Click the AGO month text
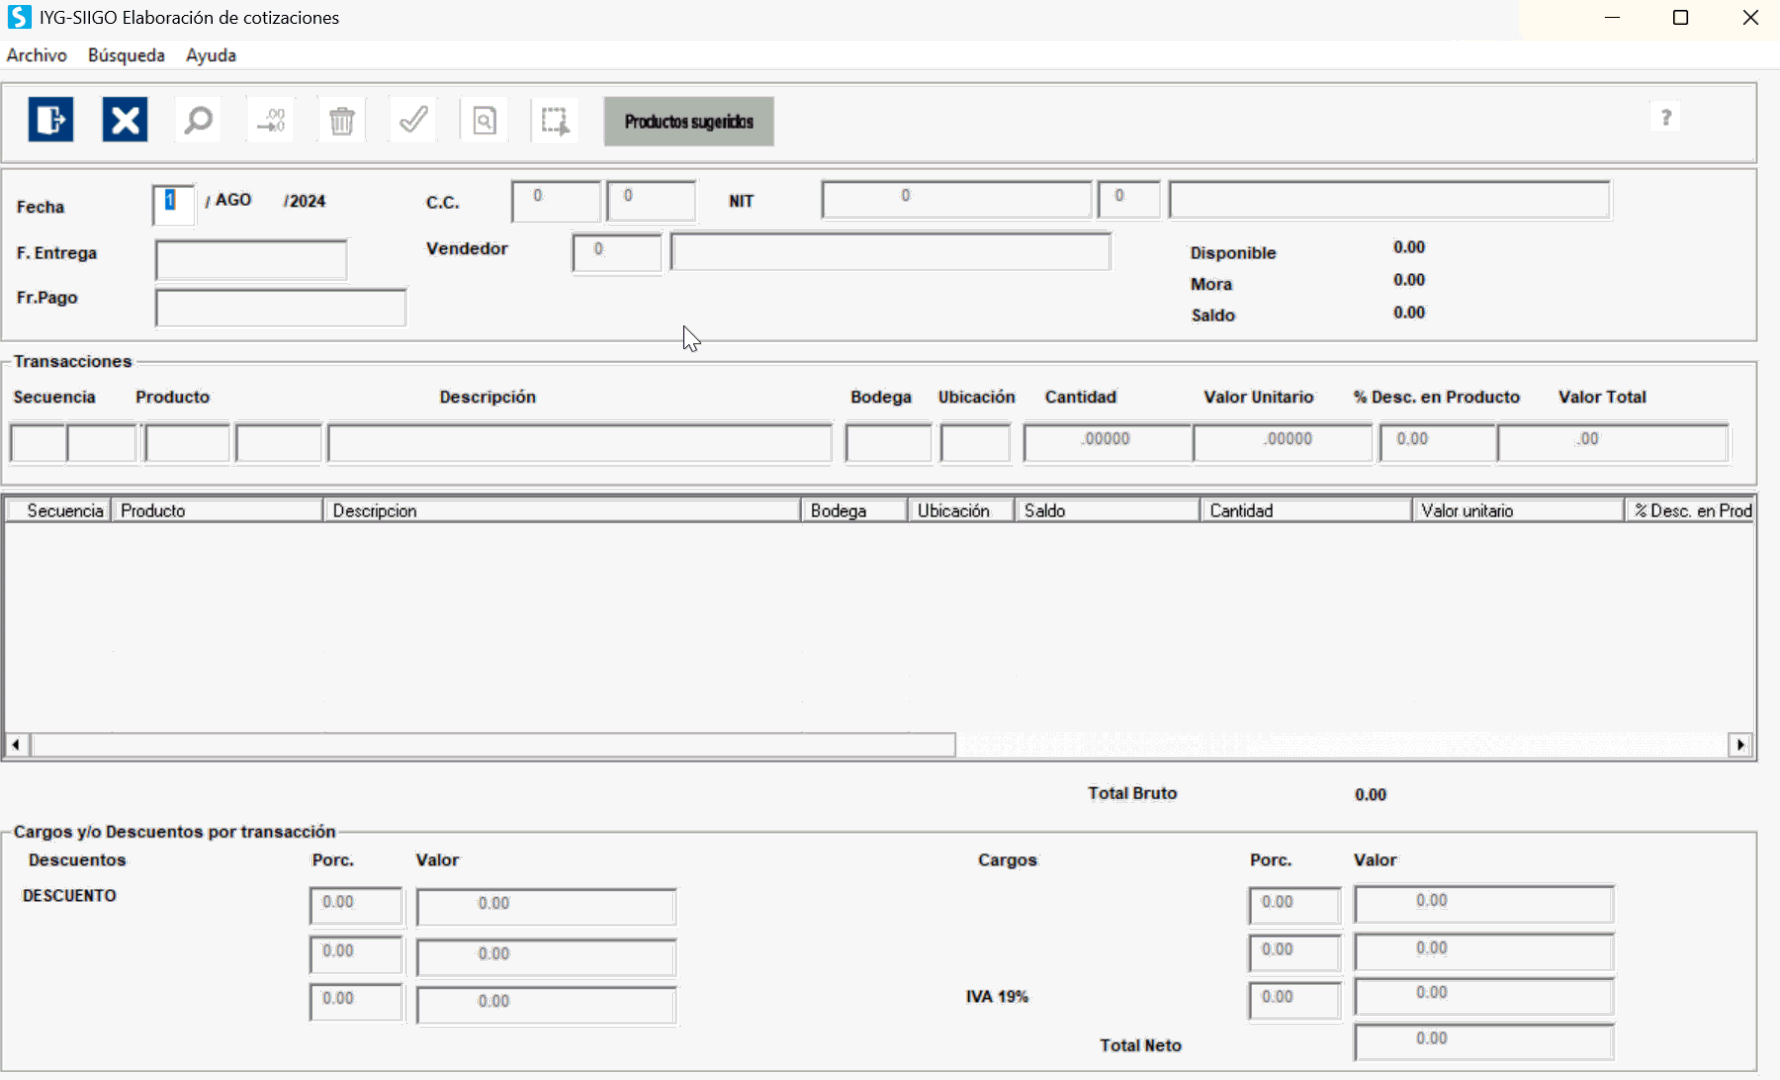Viewport: 1780px width, 1080px height. (x=233, y=200)
